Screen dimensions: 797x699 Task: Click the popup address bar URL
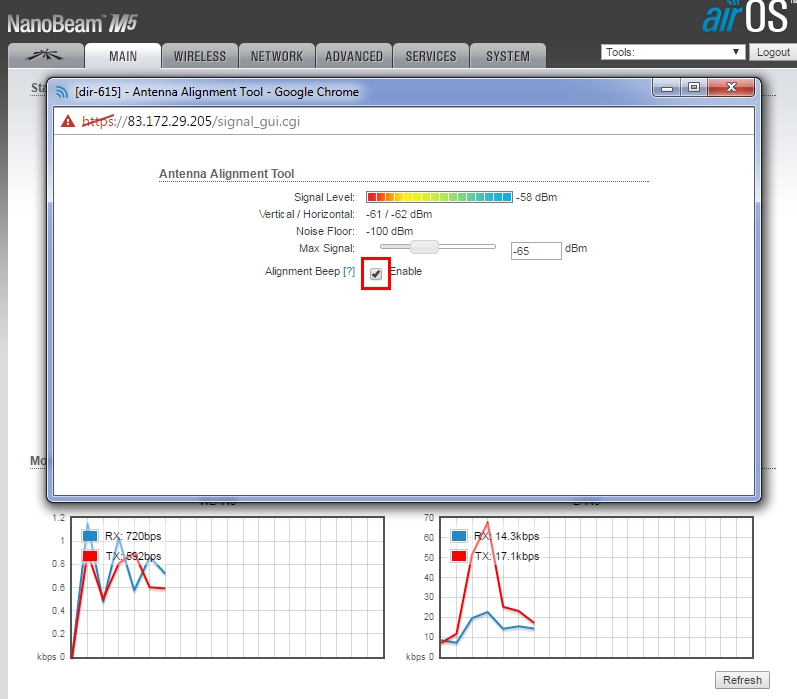click(x=191, y=121)
